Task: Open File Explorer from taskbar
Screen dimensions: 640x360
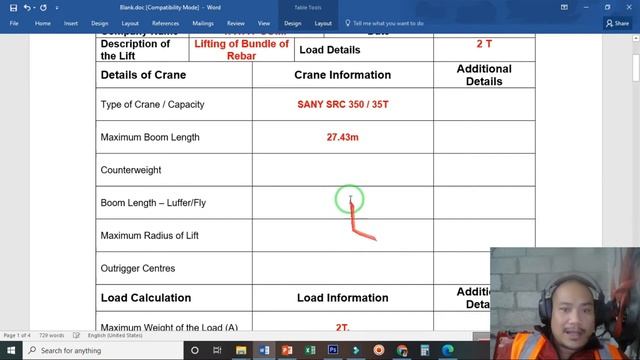Action: tap(241, 350)
